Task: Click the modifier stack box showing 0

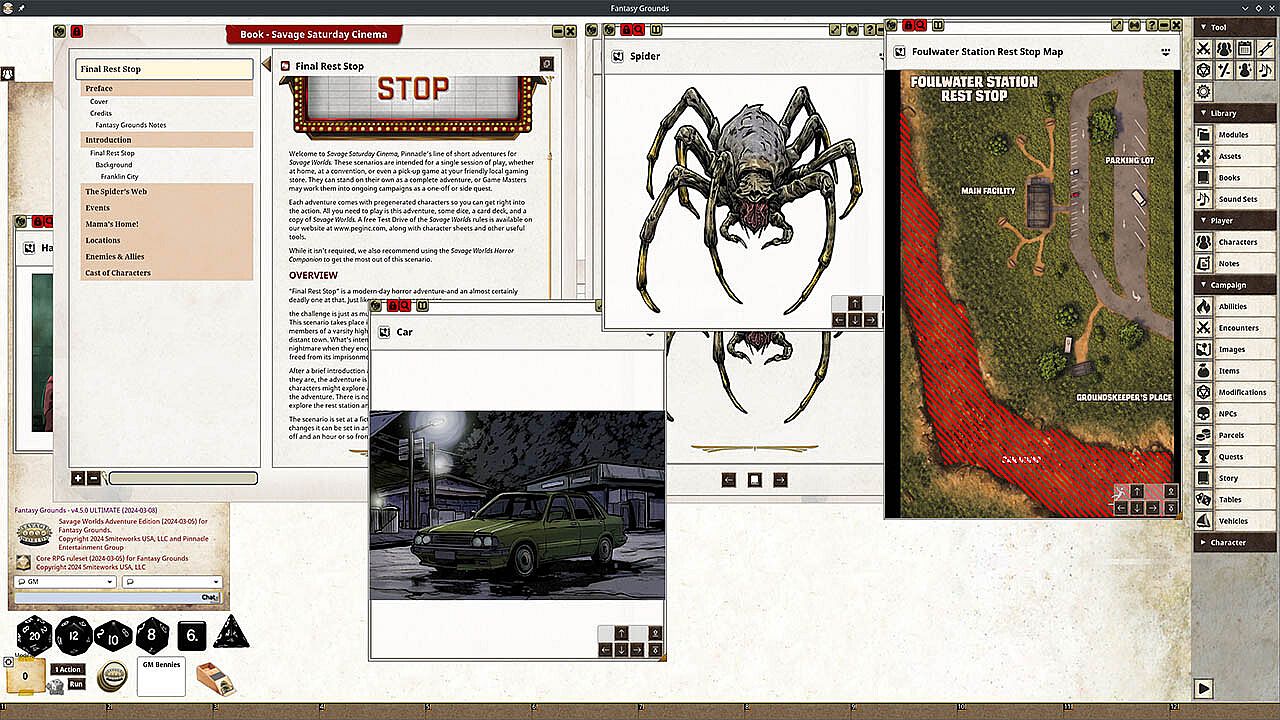Action: 25,676
